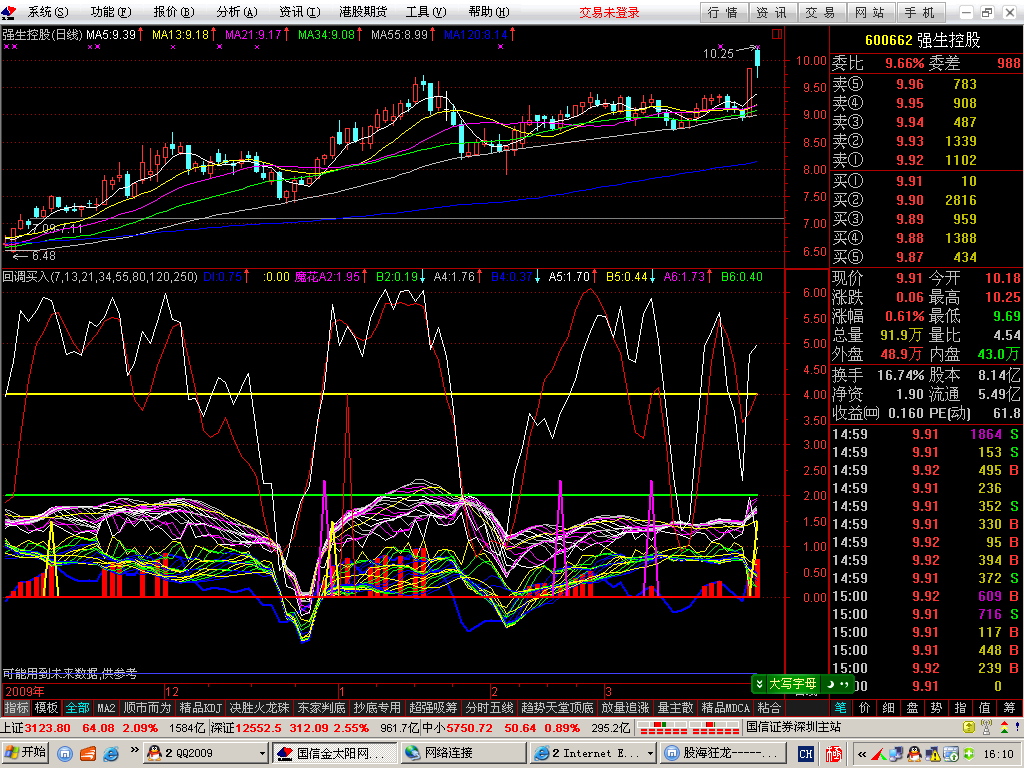Click the red input-method icon on taskbar
1024x768 pixels.
tap(833, 754)
